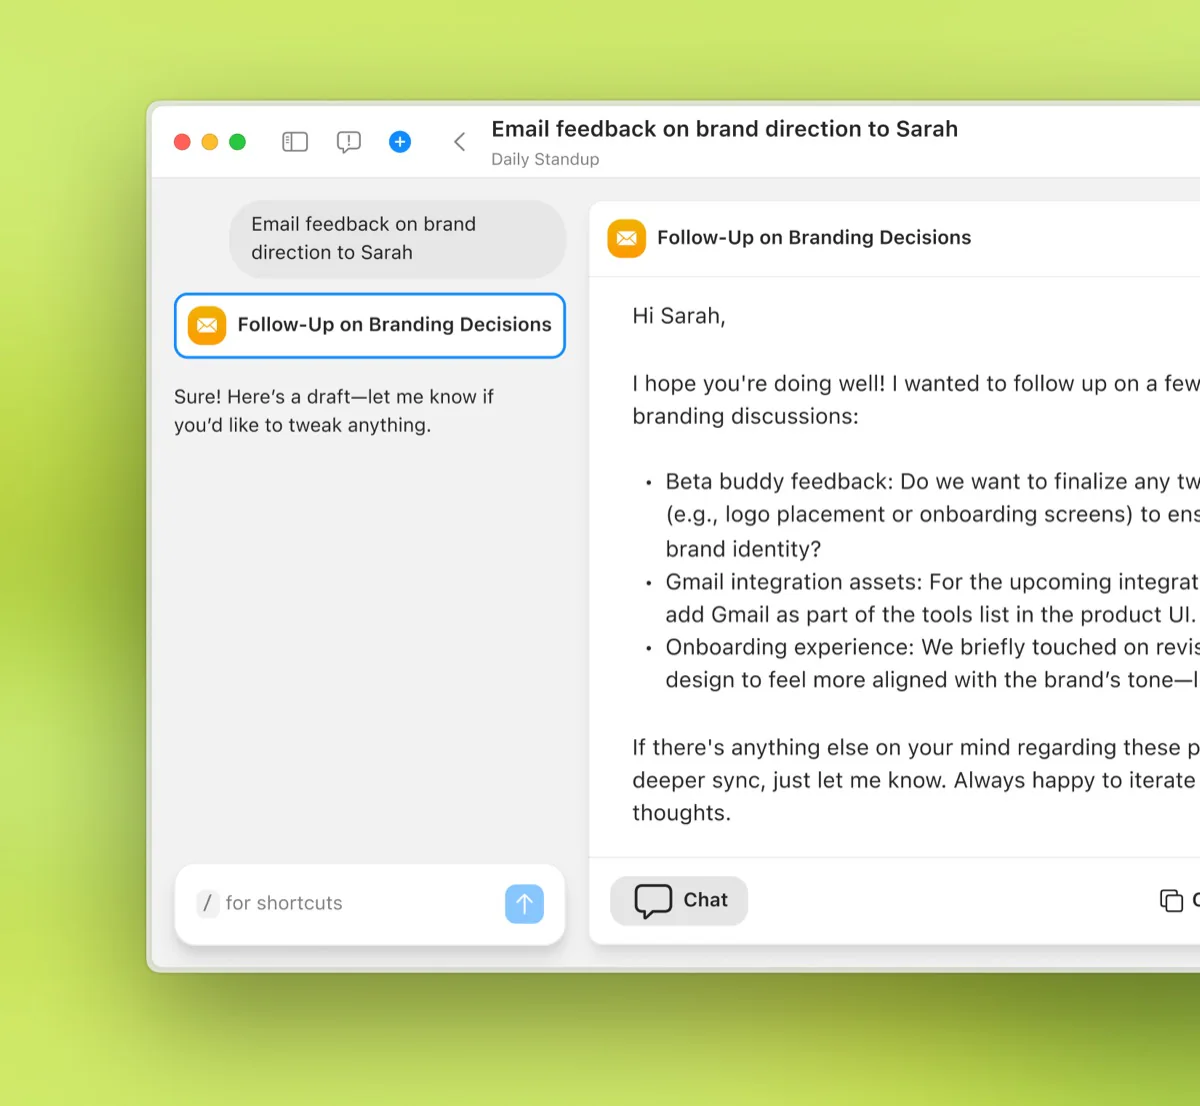This screenshot has width=1200, height=1106.
Task: Click the email heading 'Follow-Up on Branding Decisions'
Action: (x=814, y=238)
